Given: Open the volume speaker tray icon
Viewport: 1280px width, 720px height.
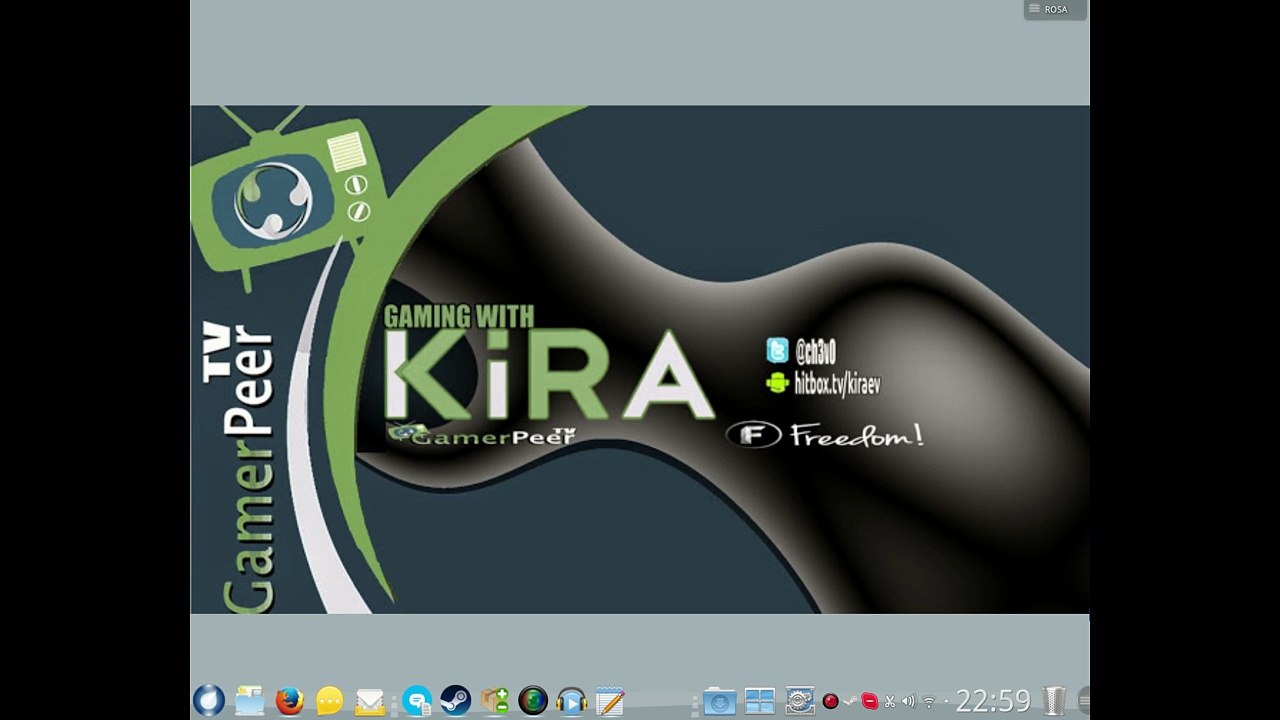Looking at the screenshot, I should point(908,702).
